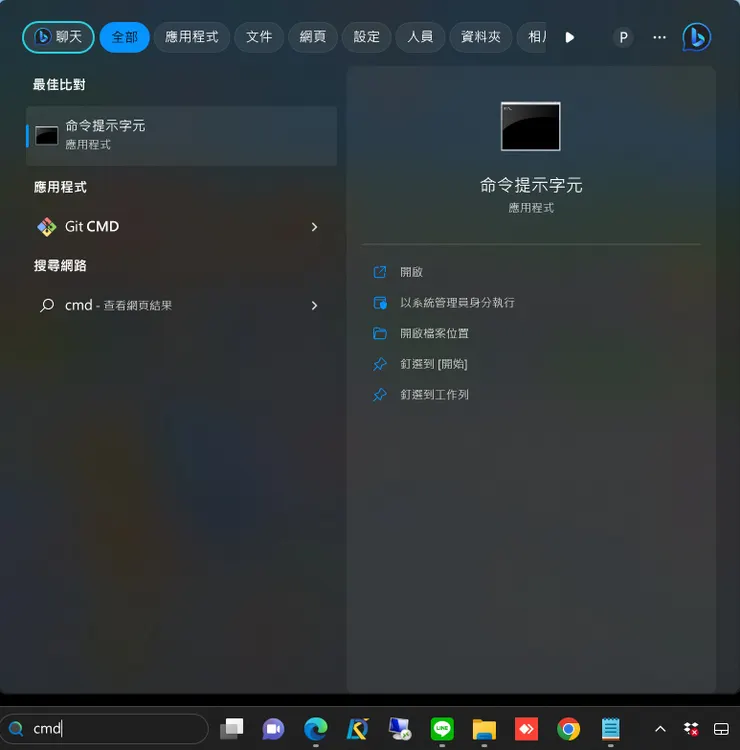Select the 全部 filter tab
740x750 pixels.
[x=124, y=37]
